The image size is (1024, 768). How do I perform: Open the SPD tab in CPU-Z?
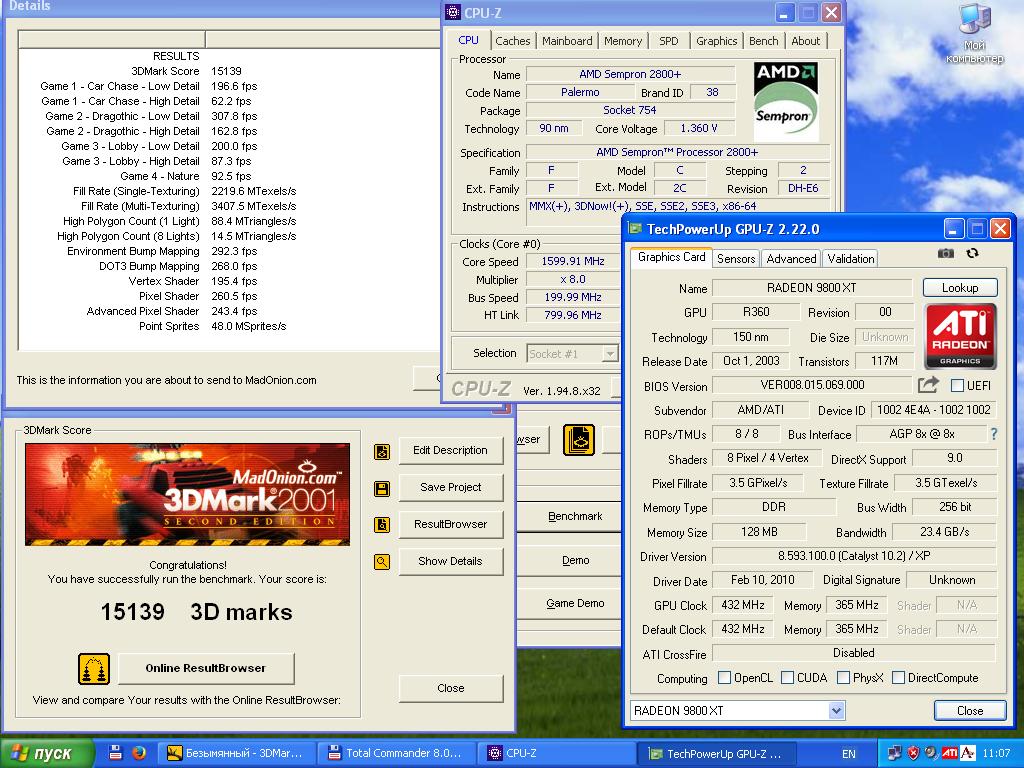pos(669,40)
